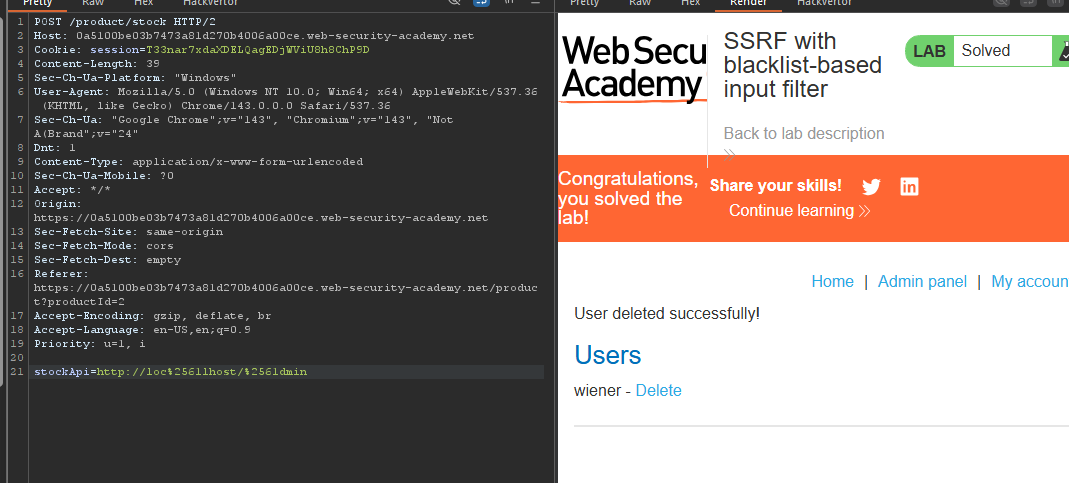Screen dimensions: 1069x483
Task: Click the Accept-Encoding: gzip, deflate, br header
Action: point(153,316)
